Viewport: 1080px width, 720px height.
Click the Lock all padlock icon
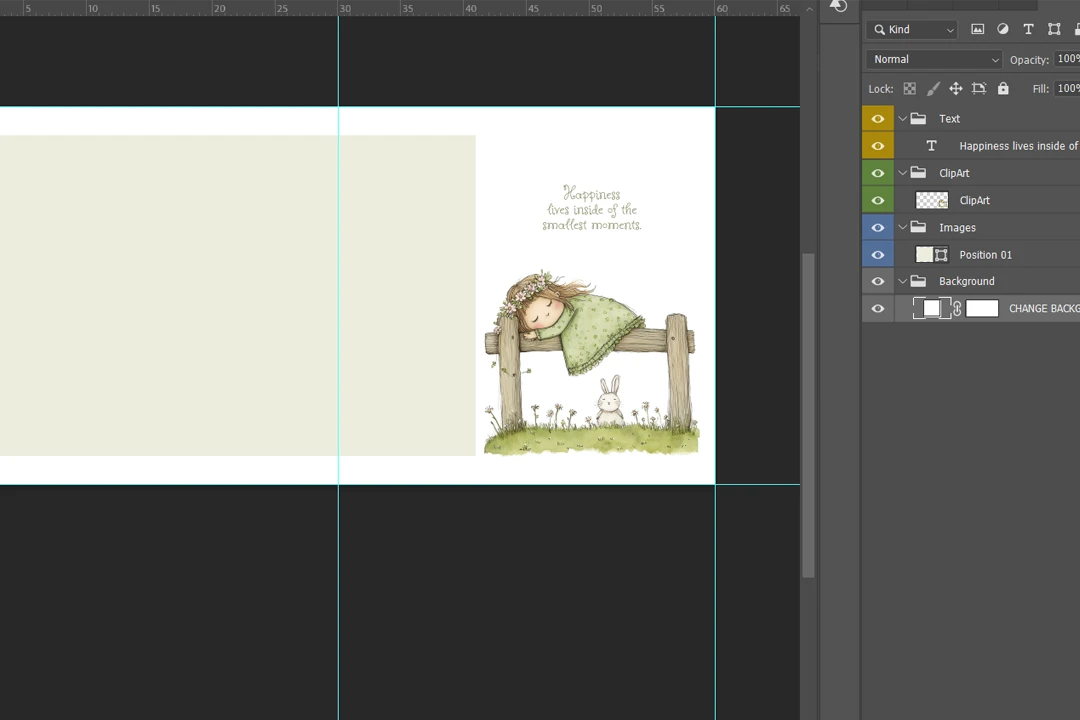(1003, 88)
